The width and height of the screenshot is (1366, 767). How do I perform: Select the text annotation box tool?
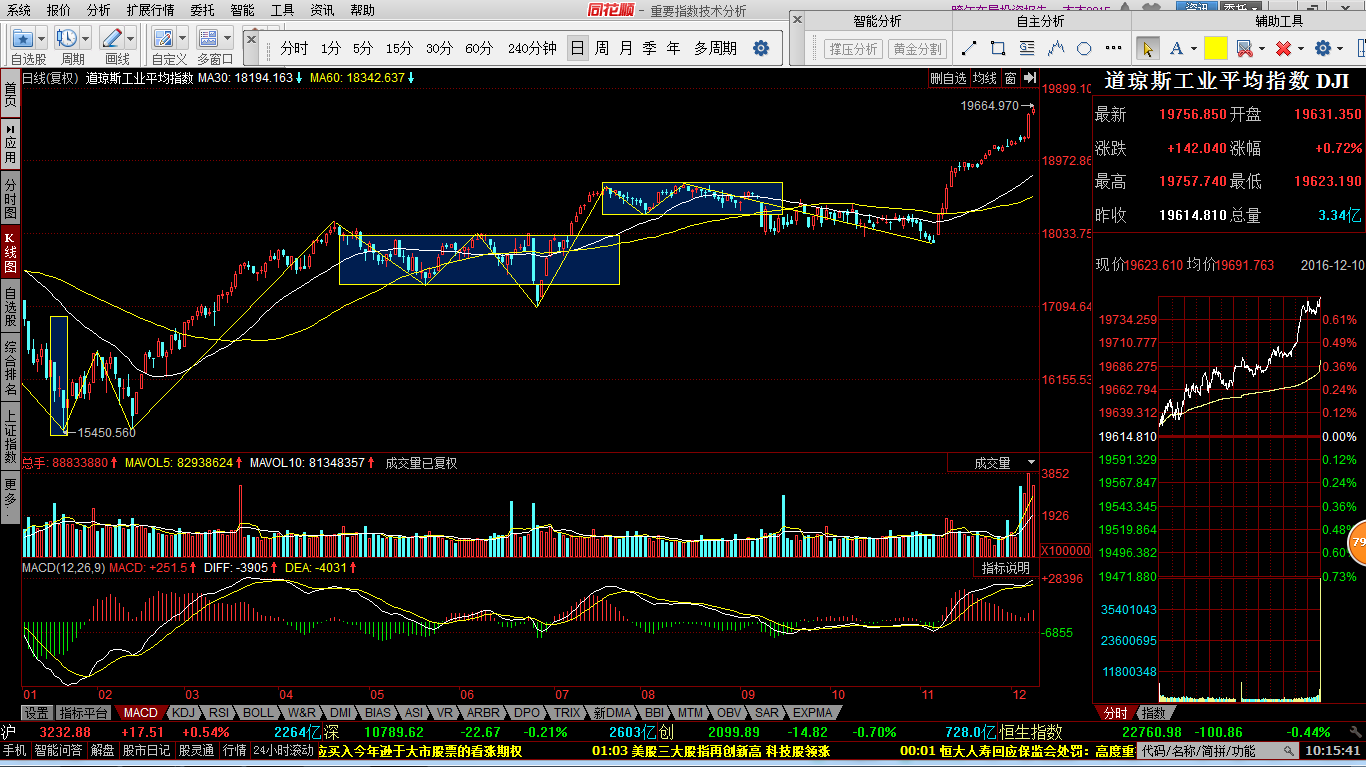coord(1028,48)
